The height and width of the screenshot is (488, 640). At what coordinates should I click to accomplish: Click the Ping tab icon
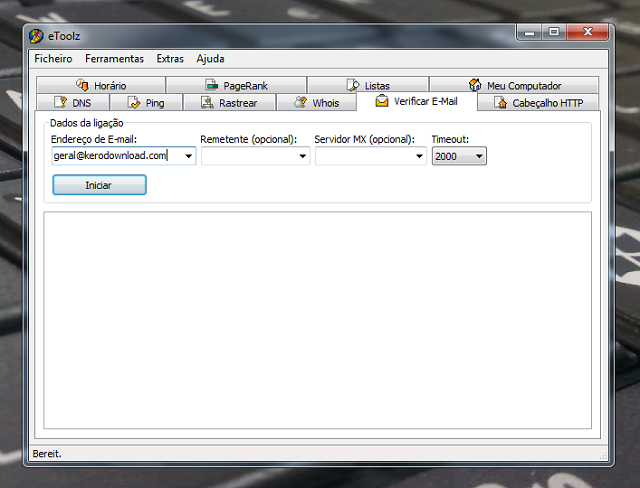pyautogui.click(x=134, y=102)
